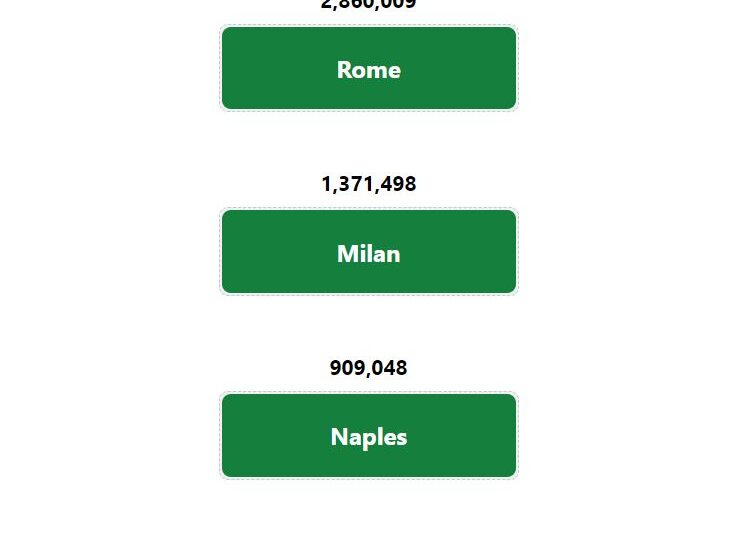The height and width of the screenshot is (536, 737).
Task: Click the number above the Naples button
Action: pyautogui.click(x=369, y=368)
